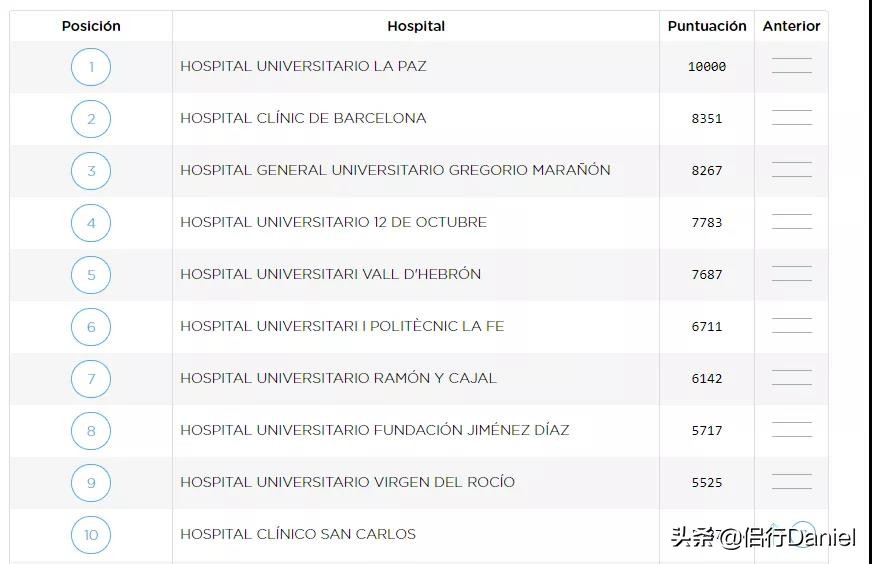Click the Posición column header

91,26
